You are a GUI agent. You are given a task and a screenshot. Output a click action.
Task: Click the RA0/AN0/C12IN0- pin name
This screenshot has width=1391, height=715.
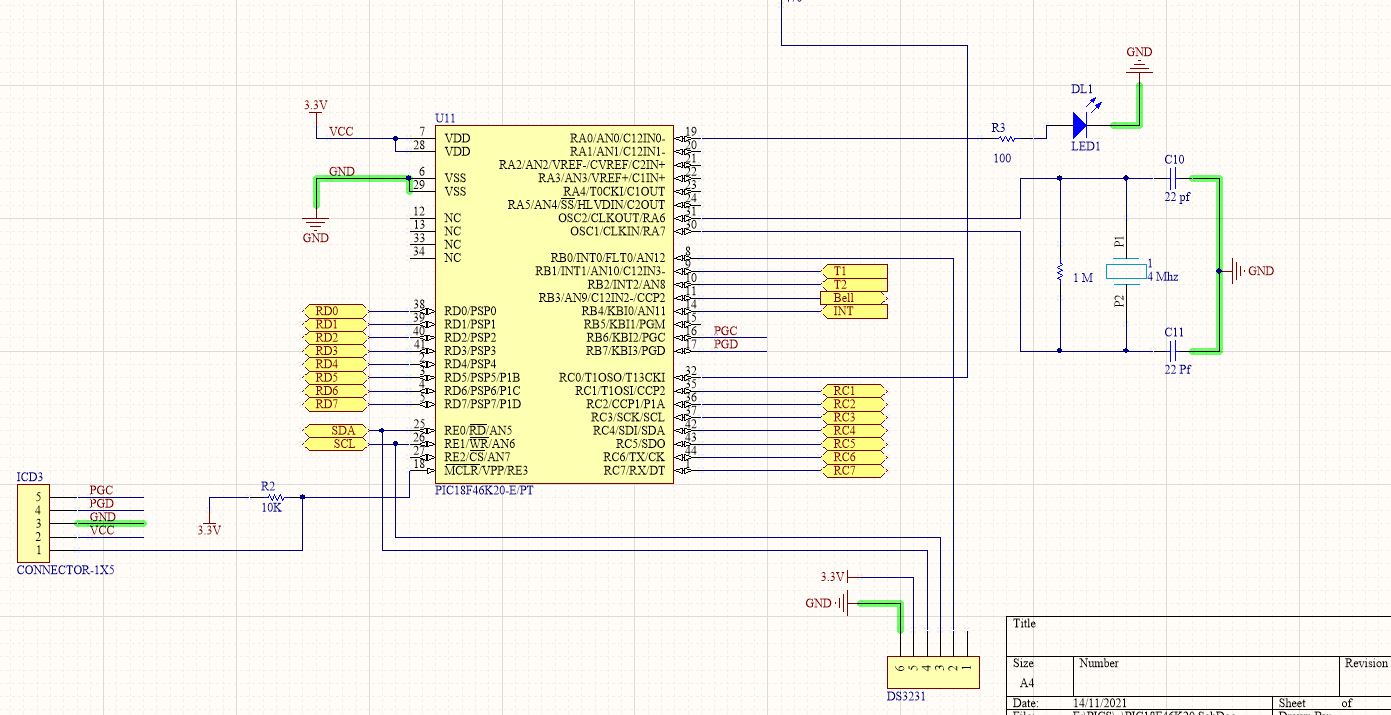click(x=617, y=139)
